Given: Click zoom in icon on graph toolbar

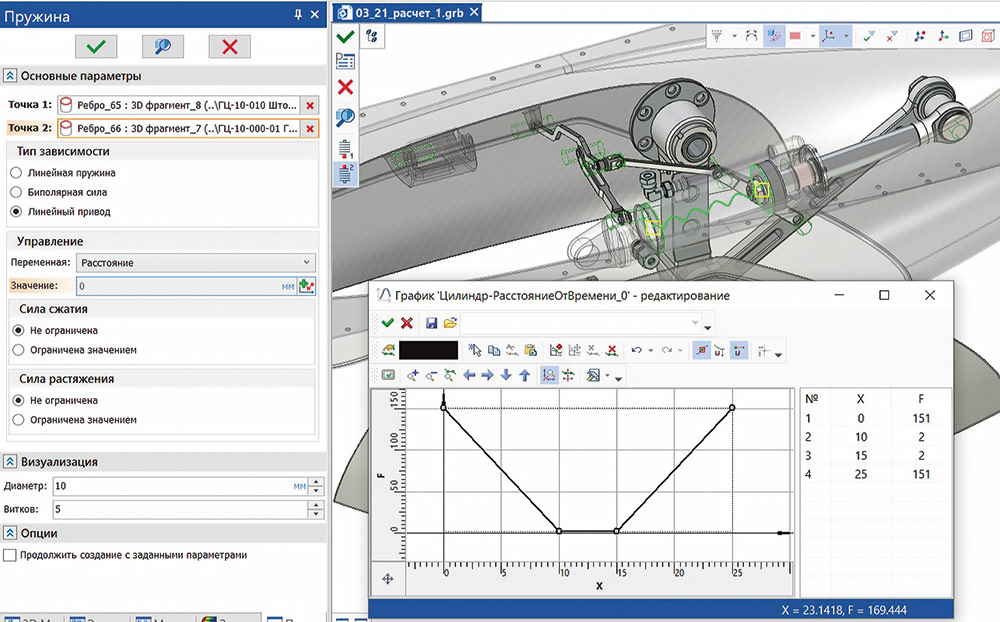Looking at the screenshot, I should pyautogui.click(x=412, y=376).
